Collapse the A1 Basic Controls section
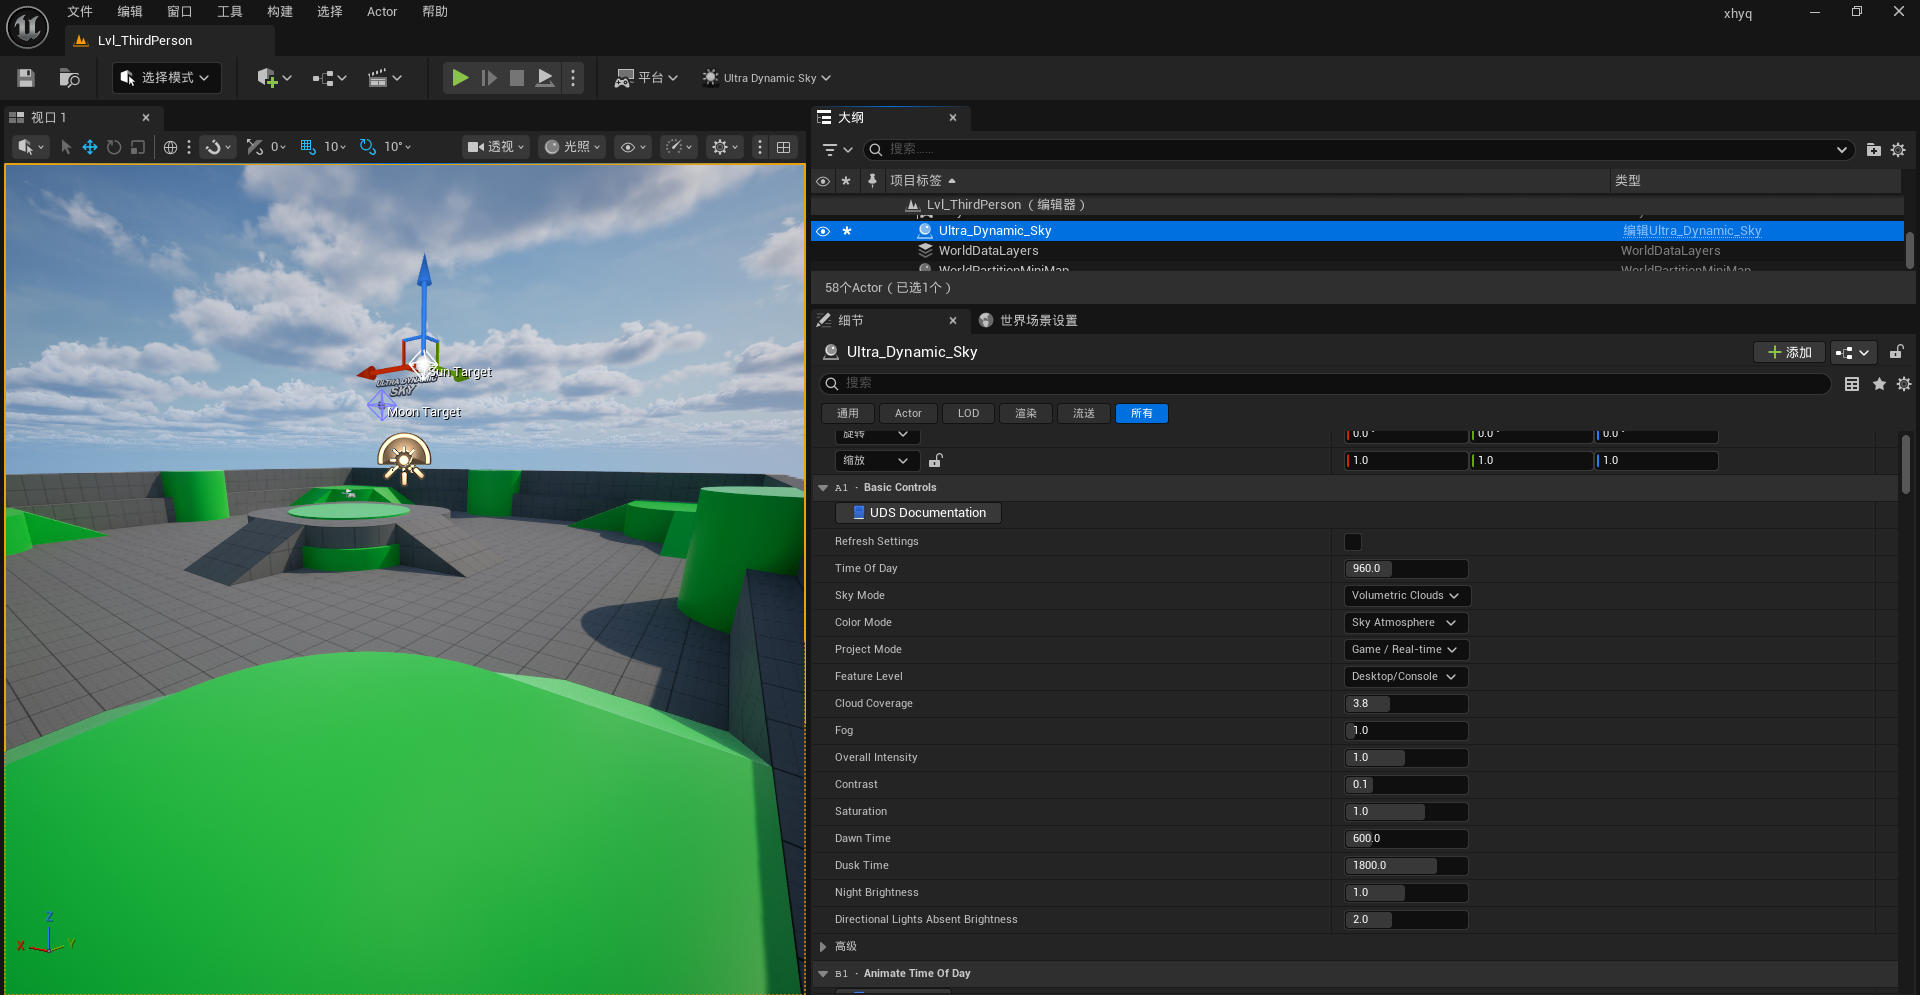The height and width of the screenshot is (995, 1920). point(823,488)
